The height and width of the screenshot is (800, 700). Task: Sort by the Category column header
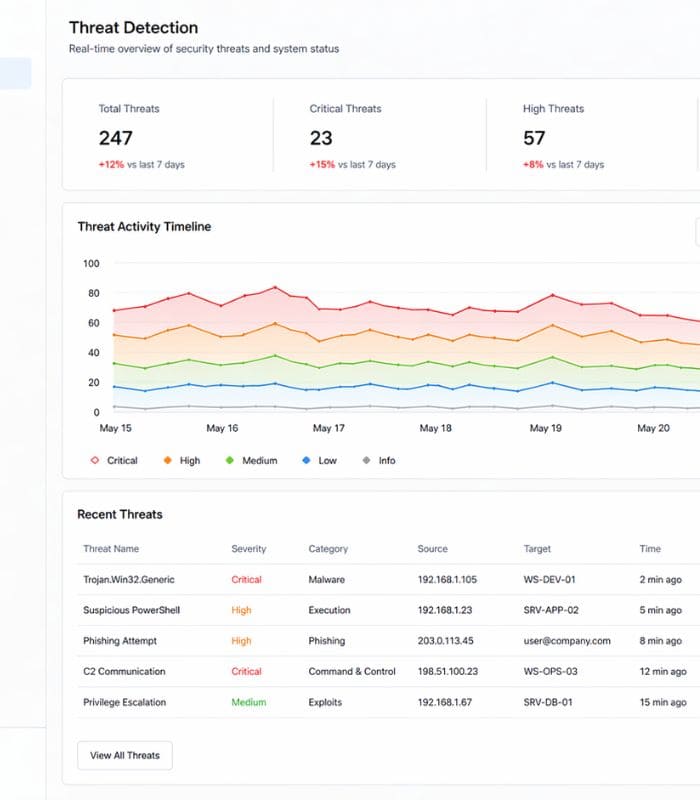(x=328, y=549)
